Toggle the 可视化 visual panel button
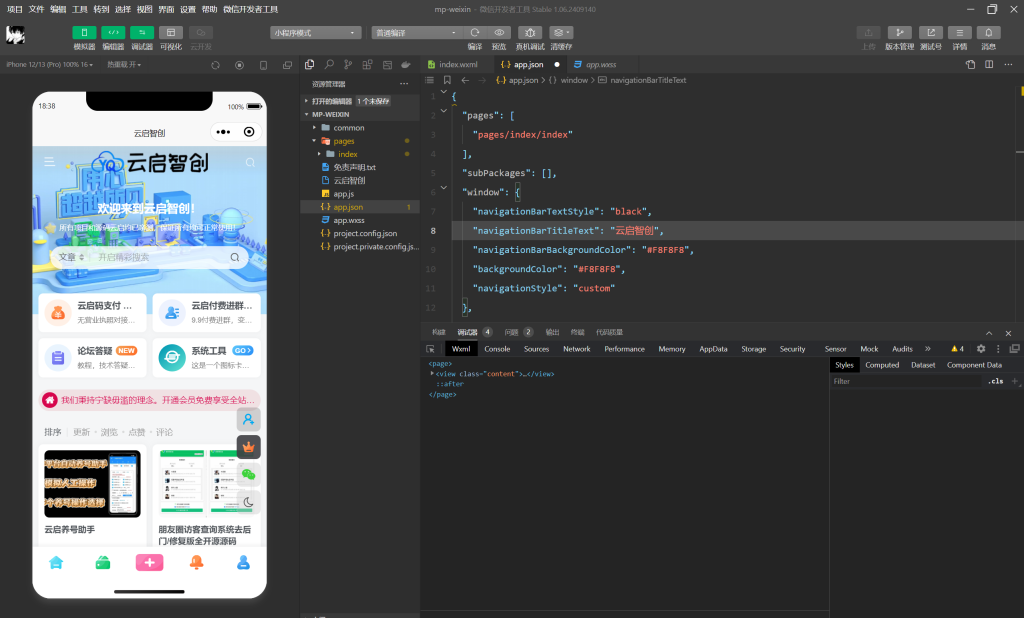Screen dimensions: 1024x618 (170, 33)
